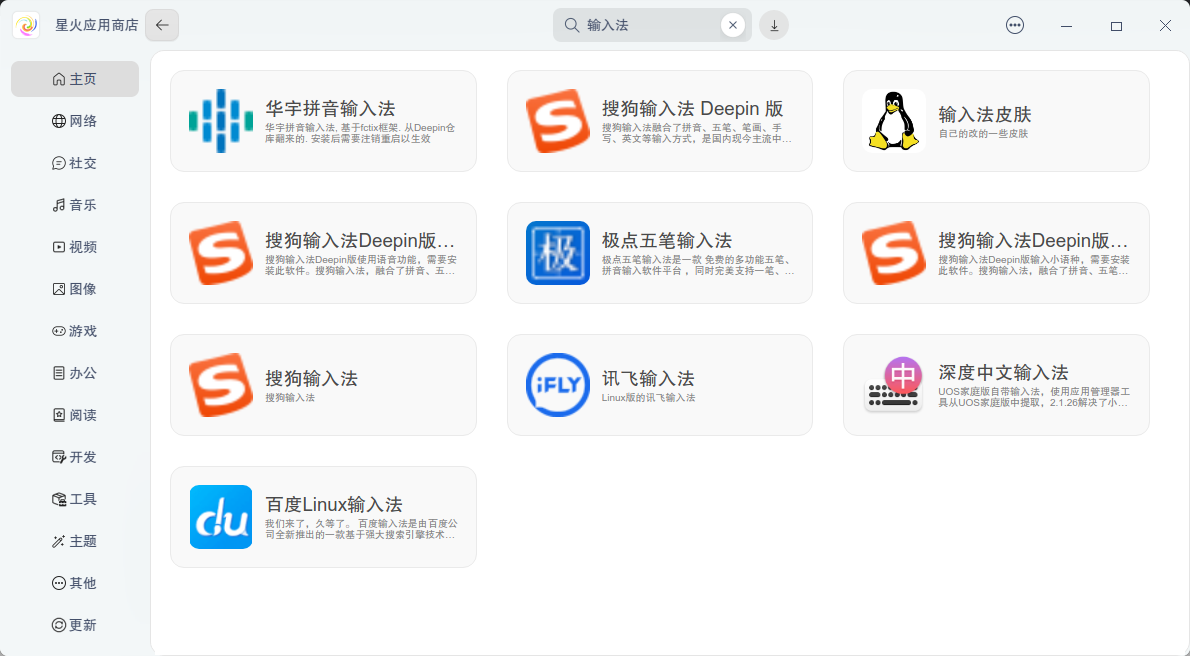This screenshot has width=1190, height=656.
Task: View details for 讯飞输入法
Action: click(x=660, y=384)
